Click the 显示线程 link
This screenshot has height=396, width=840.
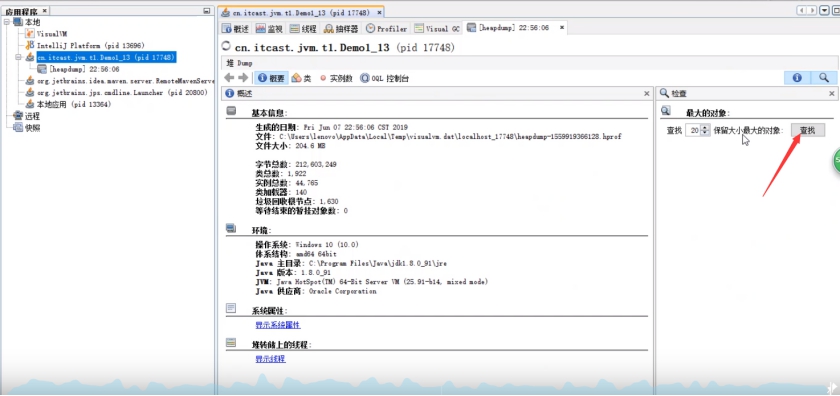coord(271,359)
